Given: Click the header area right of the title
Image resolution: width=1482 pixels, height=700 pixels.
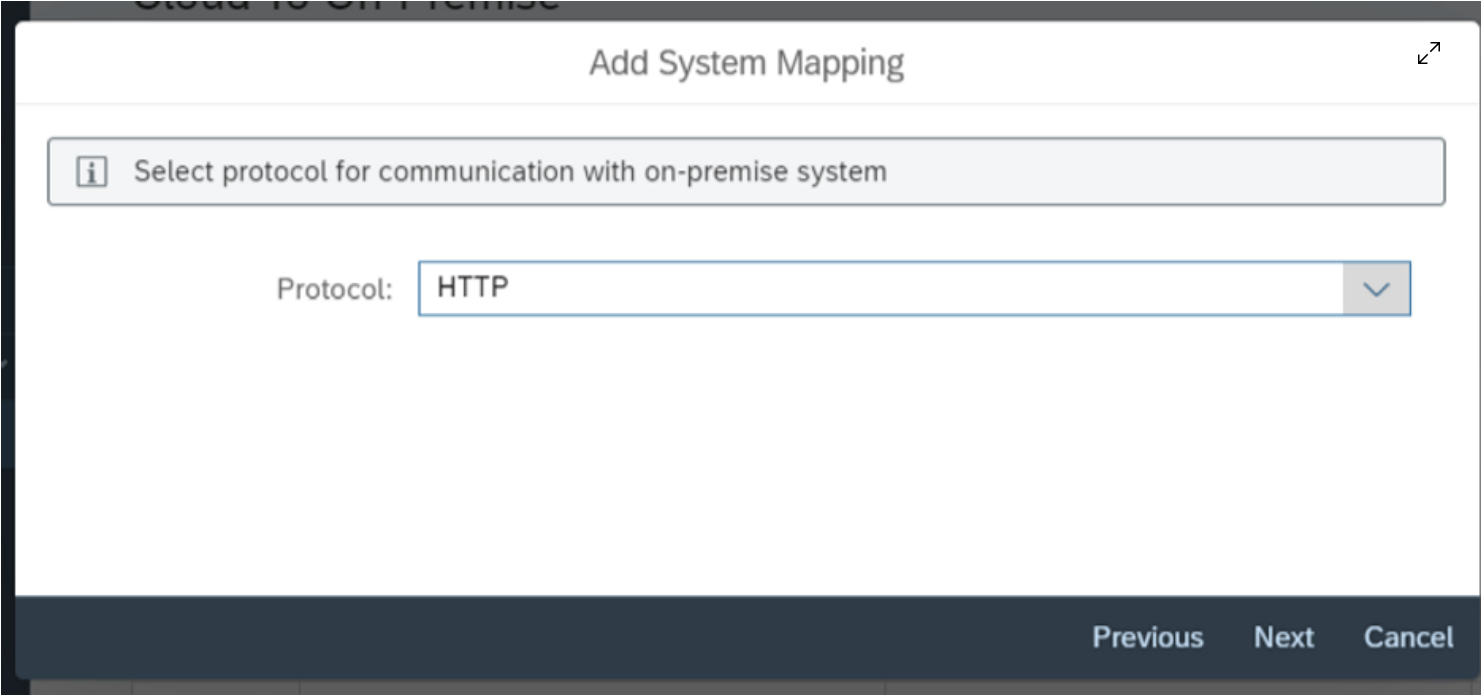Looking at the screenshot, I should [1150, 63].
